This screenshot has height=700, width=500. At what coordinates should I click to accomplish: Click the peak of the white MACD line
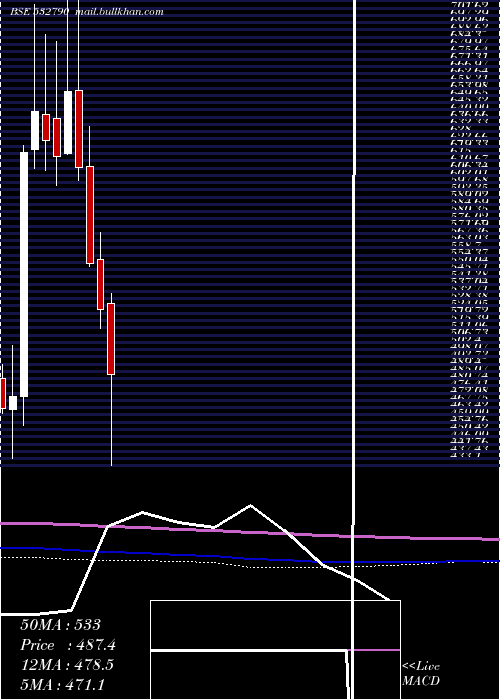tap(250, 505)
